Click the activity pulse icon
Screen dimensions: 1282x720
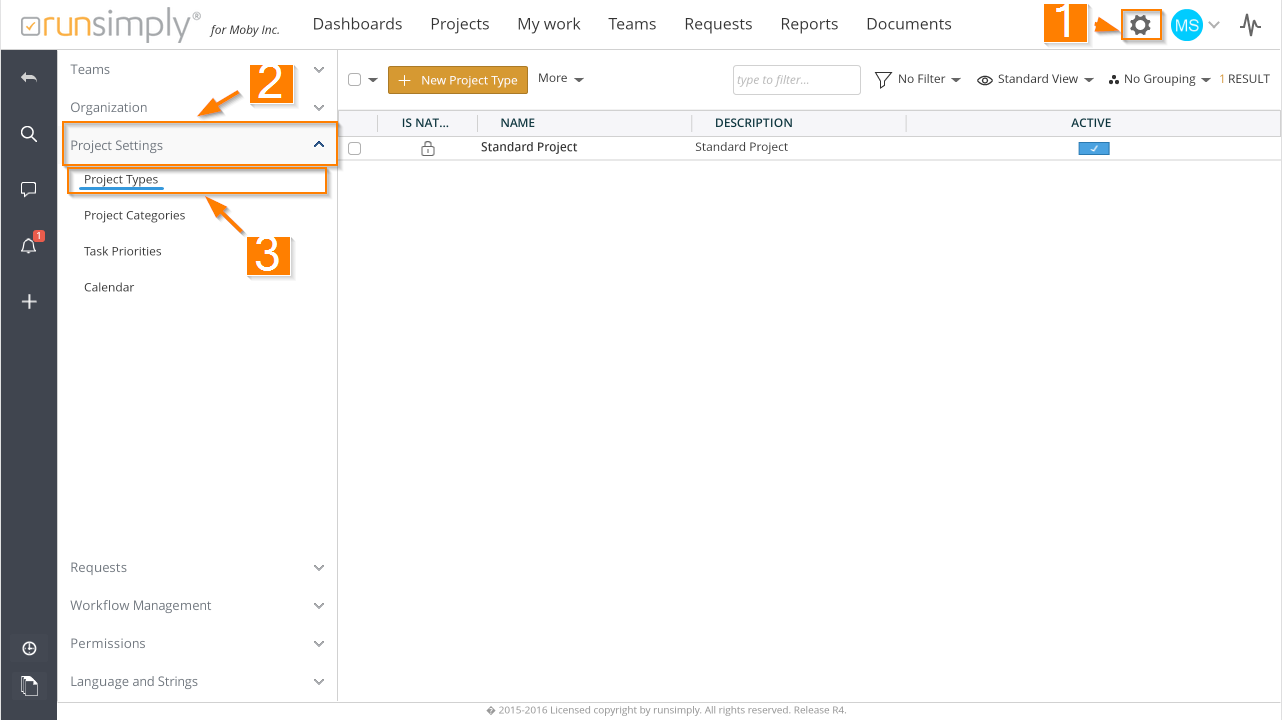(1250, 25)
